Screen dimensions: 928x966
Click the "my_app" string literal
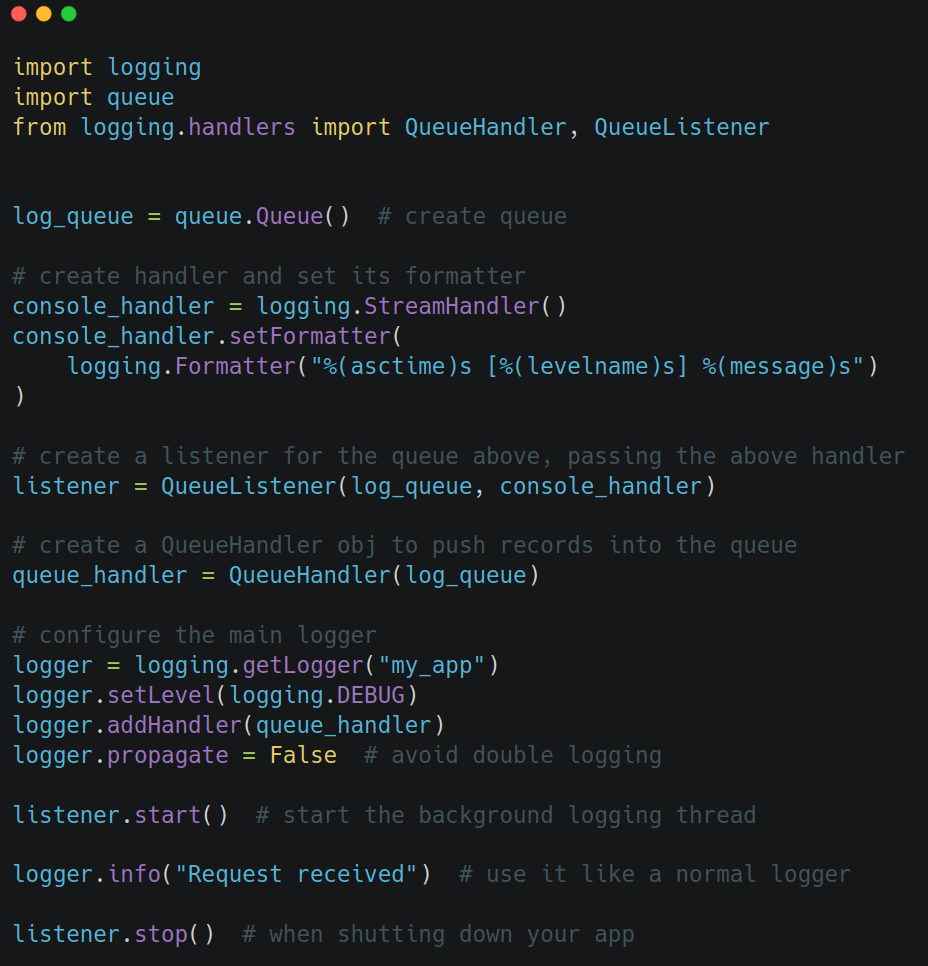(431, 665)
